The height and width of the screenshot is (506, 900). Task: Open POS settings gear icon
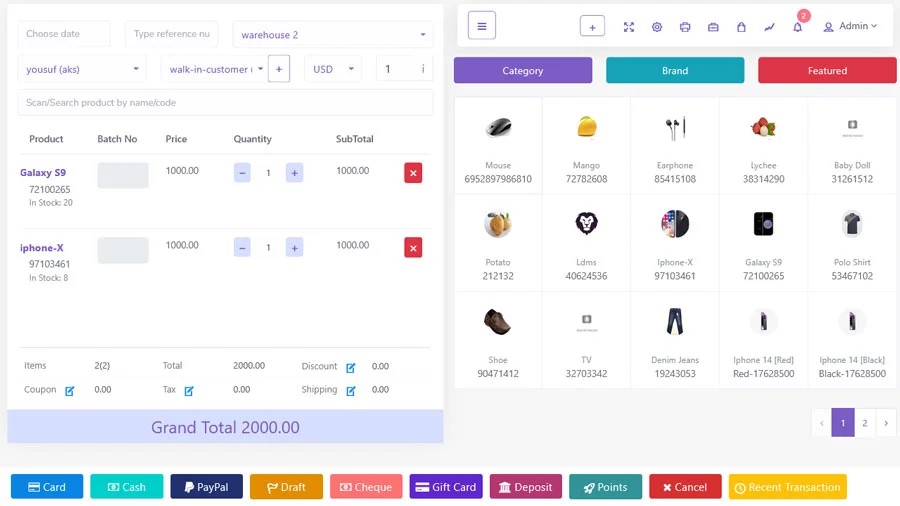(657, 27)
